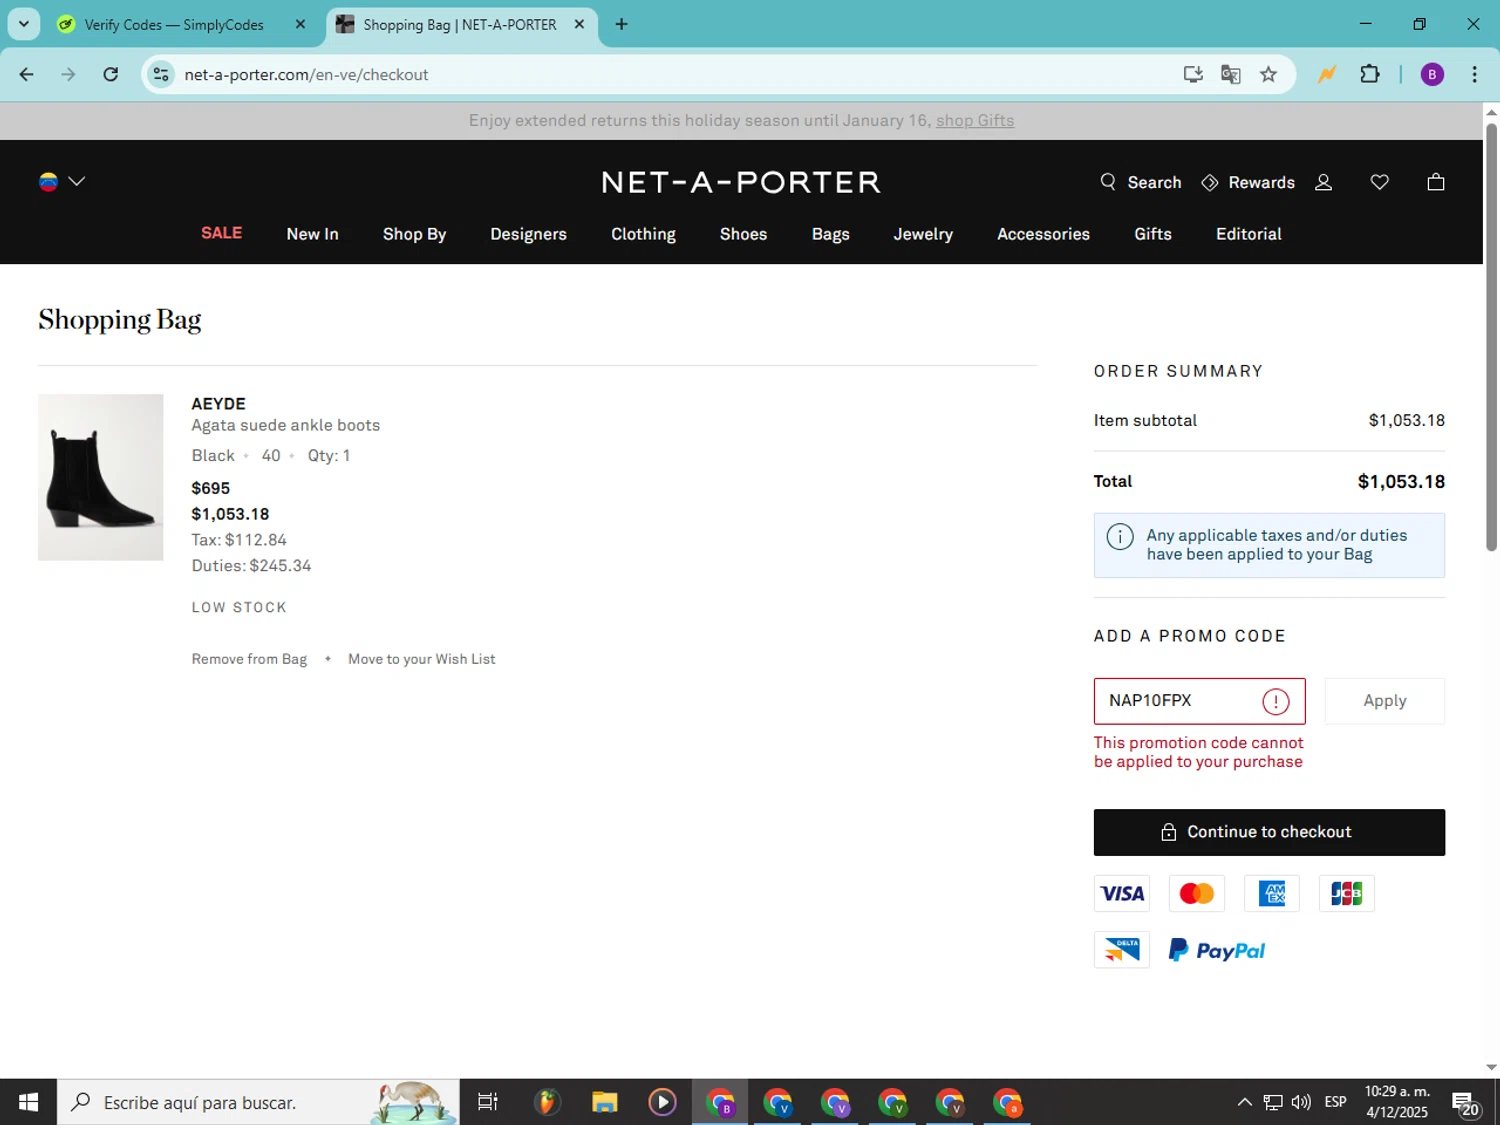Open the New In menu
The height and width of the screenshot is (1125, 1500).
[312, 234]
